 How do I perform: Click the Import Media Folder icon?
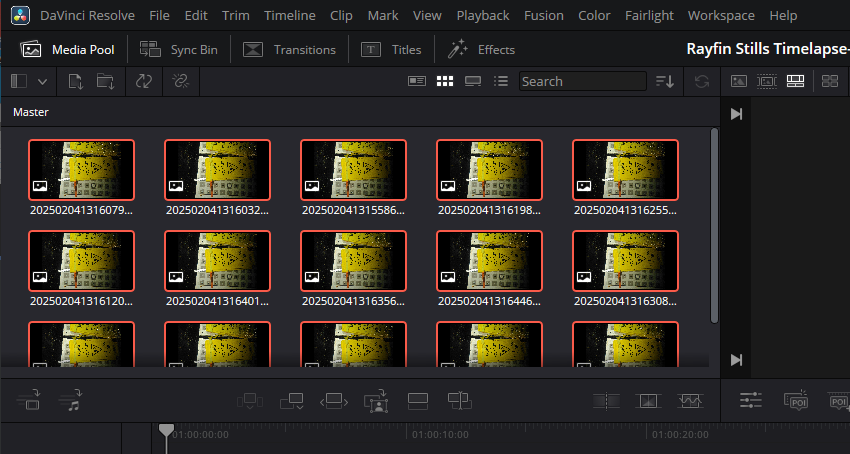point(104,82)
